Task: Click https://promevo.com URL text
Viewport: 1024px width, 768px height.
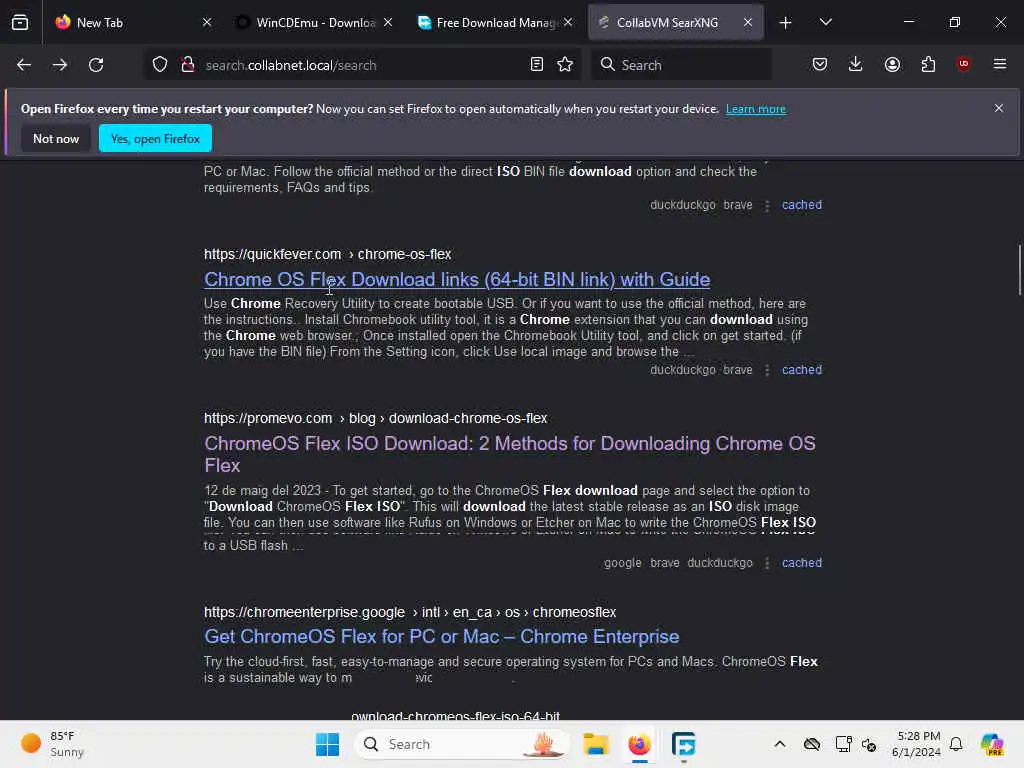Action: click(x=268, y=418)
